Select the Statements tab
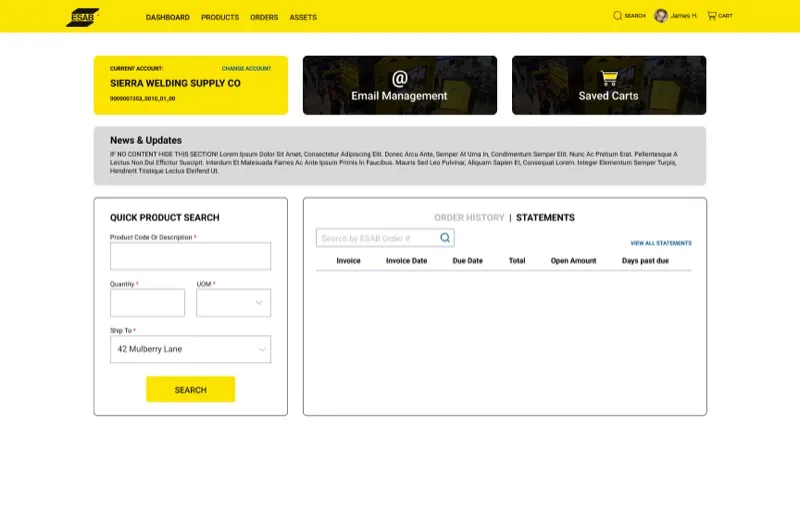 click(x=545, y=218)
